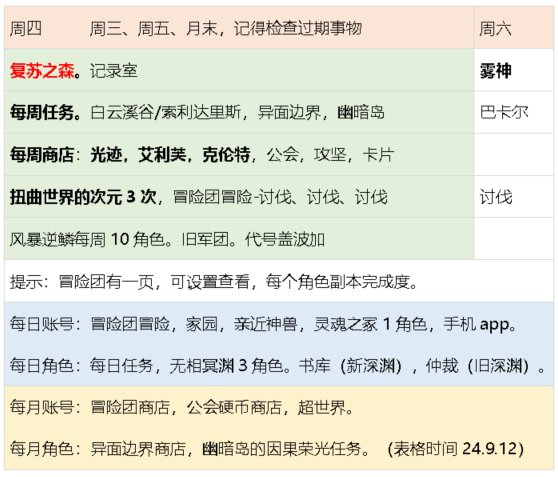Screen dimensions: 558x477
Task: Click the bold shop name "艾利芙"
Action: pos(162,155)
